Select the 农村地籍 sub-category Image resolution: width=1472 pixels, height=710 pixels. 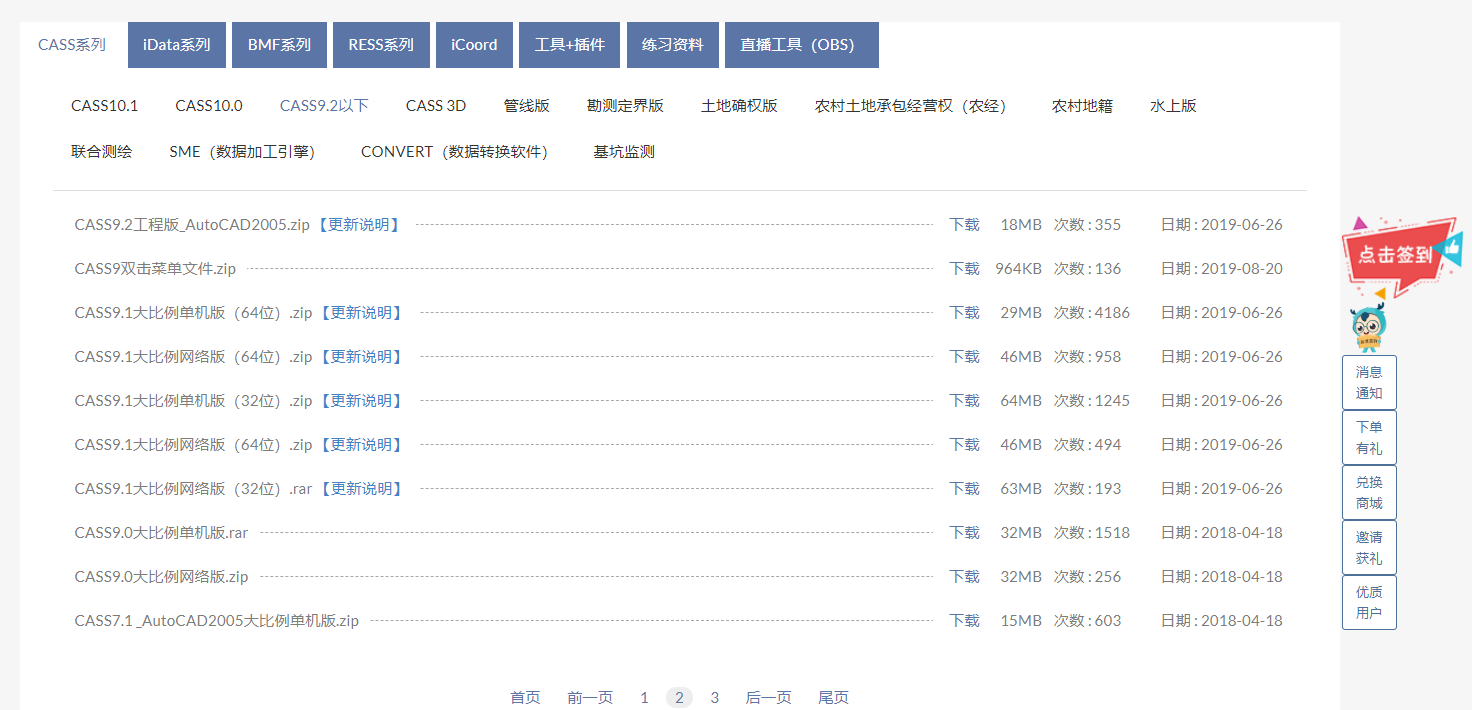(x=1082, y=106)
